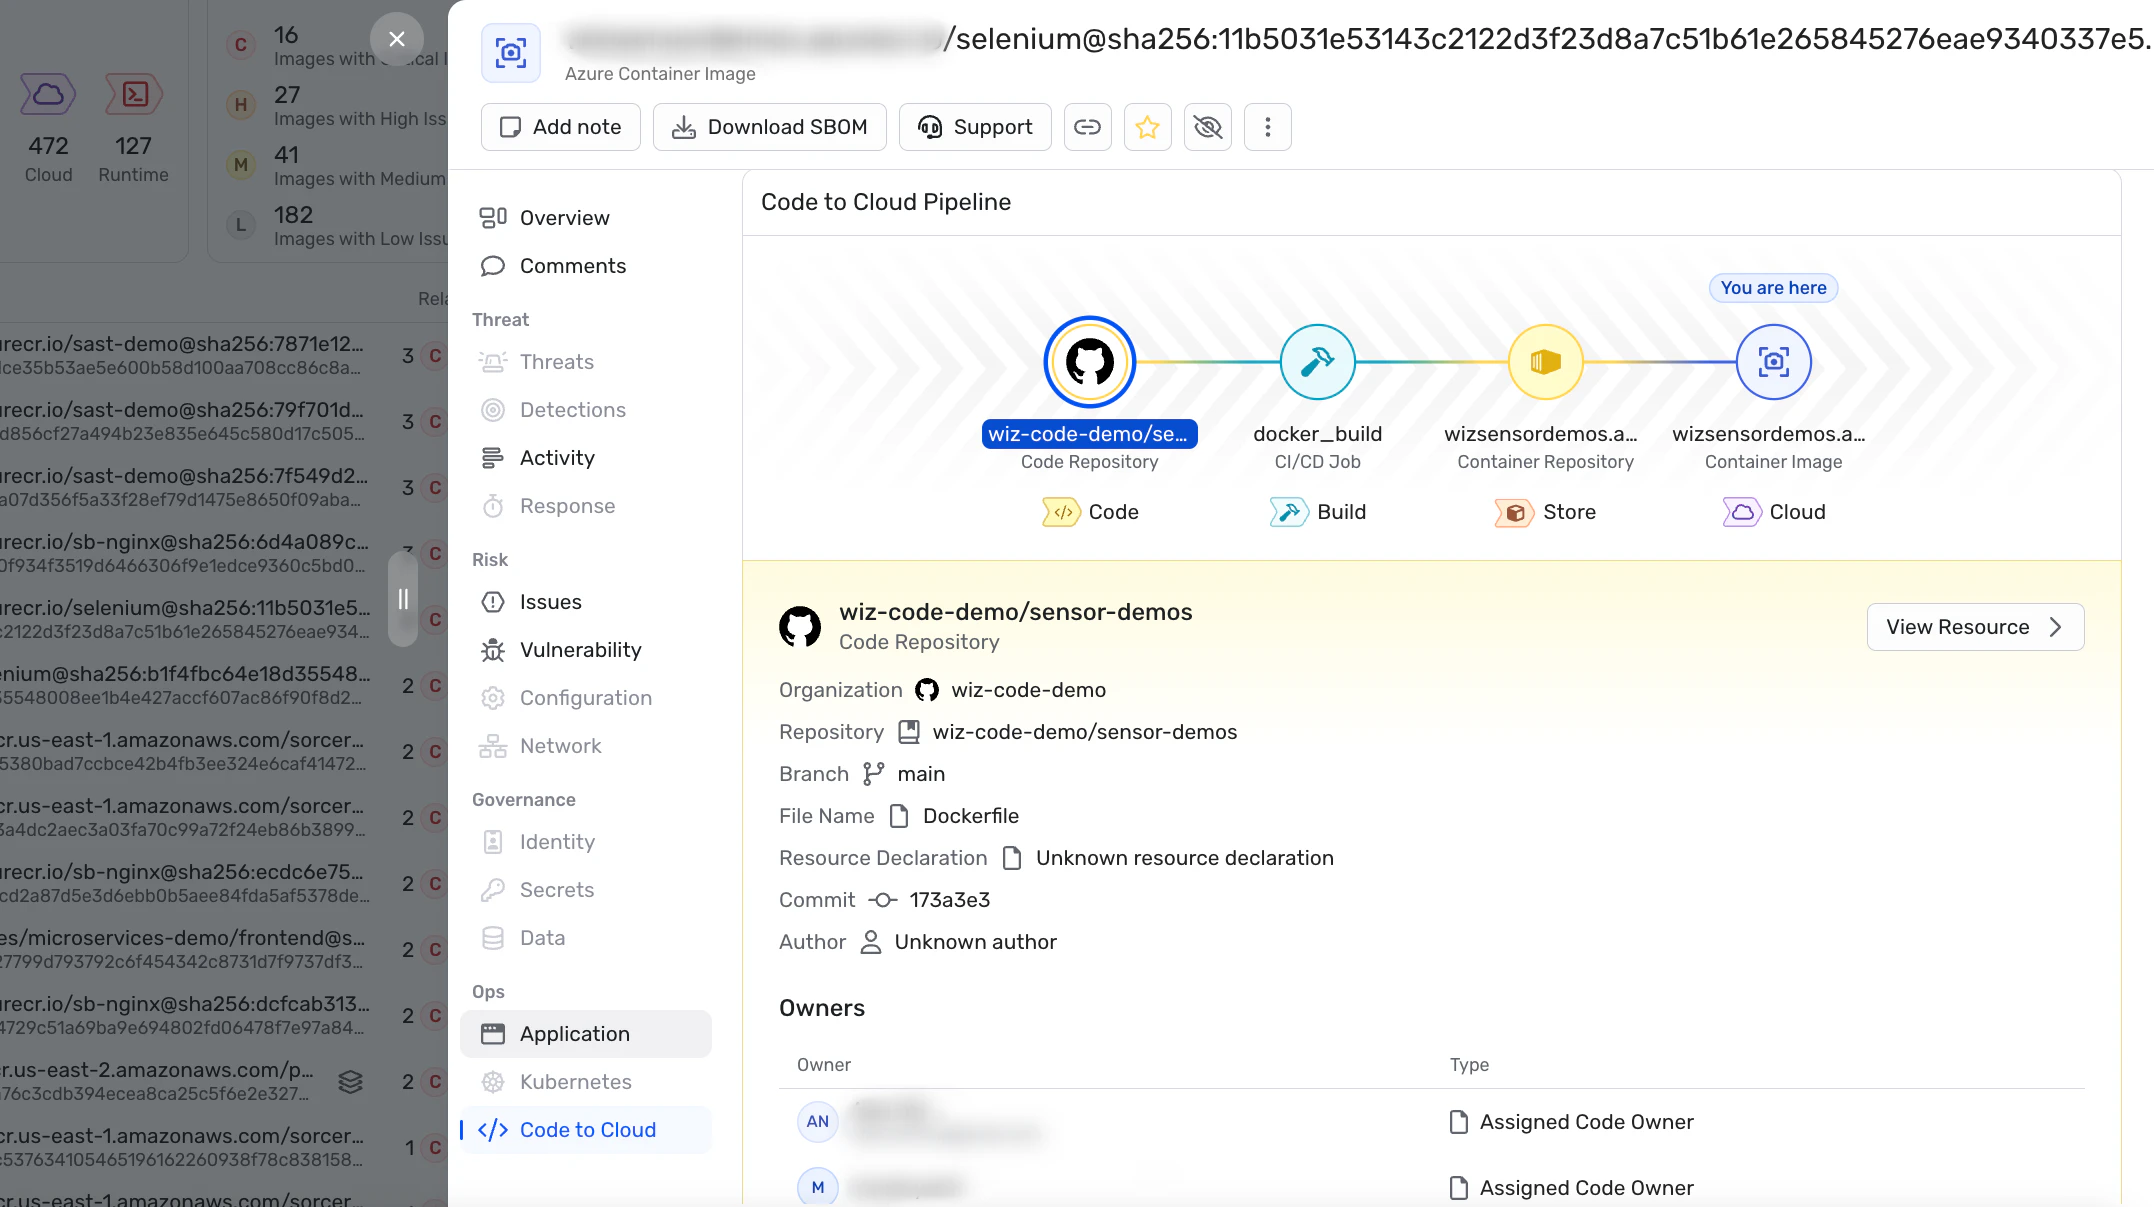Screen dimensions: 2154x1207
Task: Click the wiz-code-demo/sensor-demos repository heading
Action: (1016, 612)
